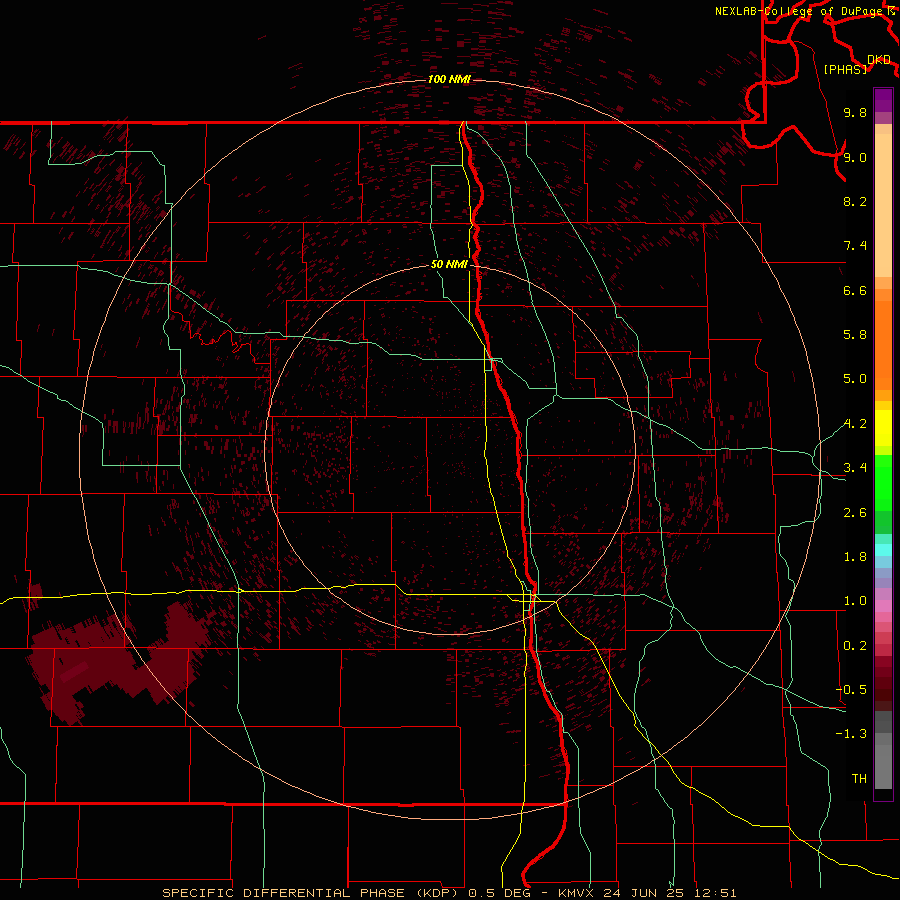Click the -0.5 scale value
The height and width of the screenshot is (900, 900).
[851, 690]
